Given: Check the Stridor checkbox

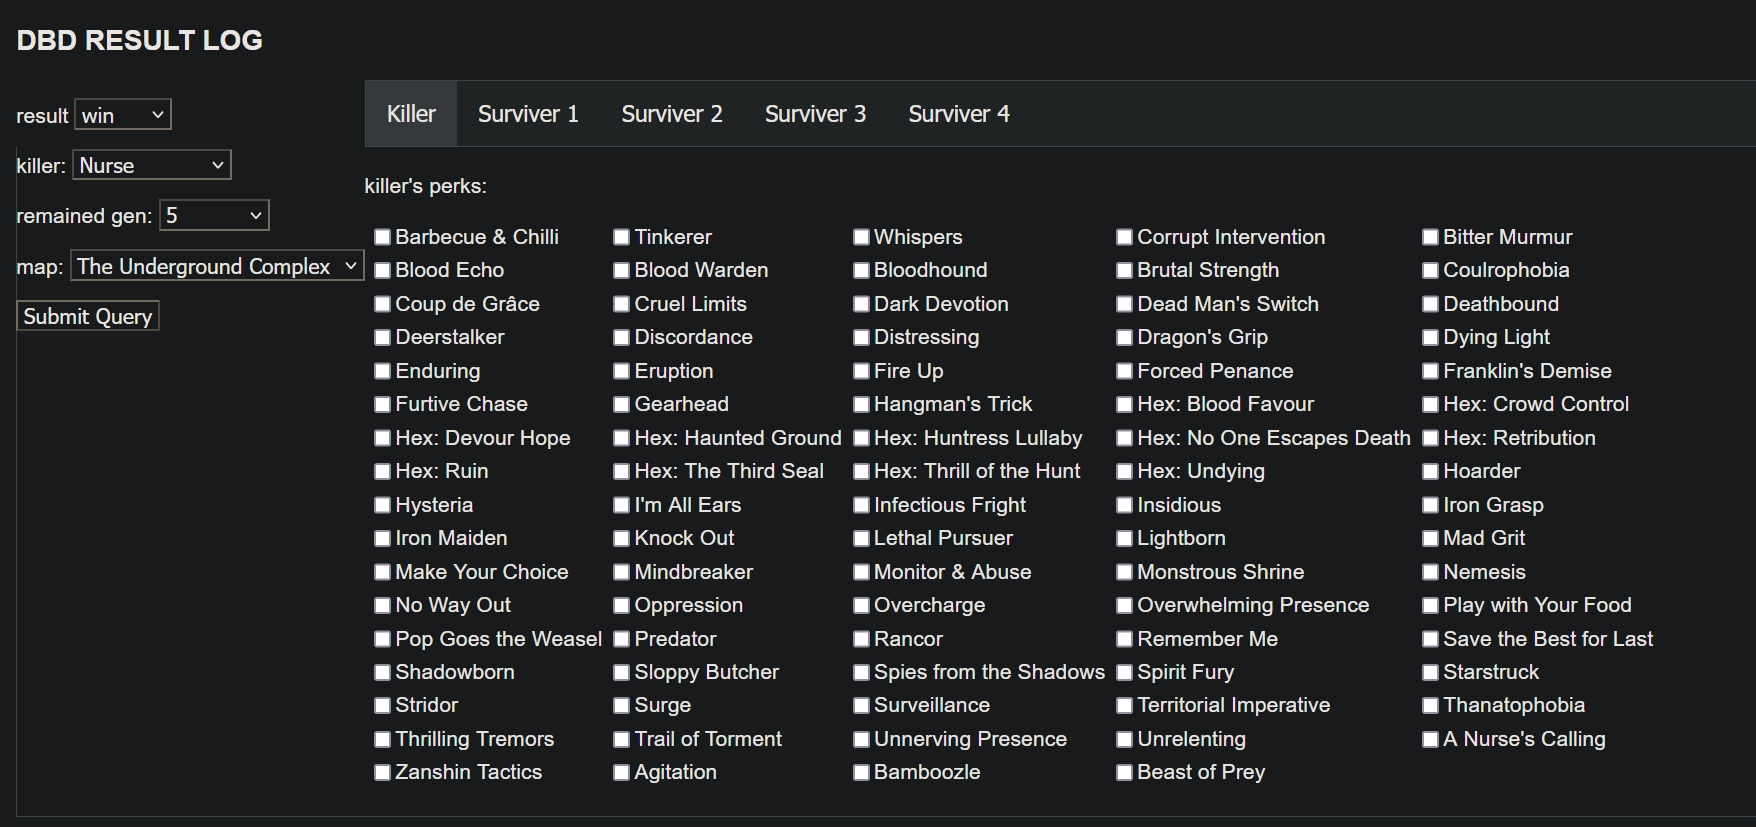Looking at the screenshot, I should coord(382,705).
